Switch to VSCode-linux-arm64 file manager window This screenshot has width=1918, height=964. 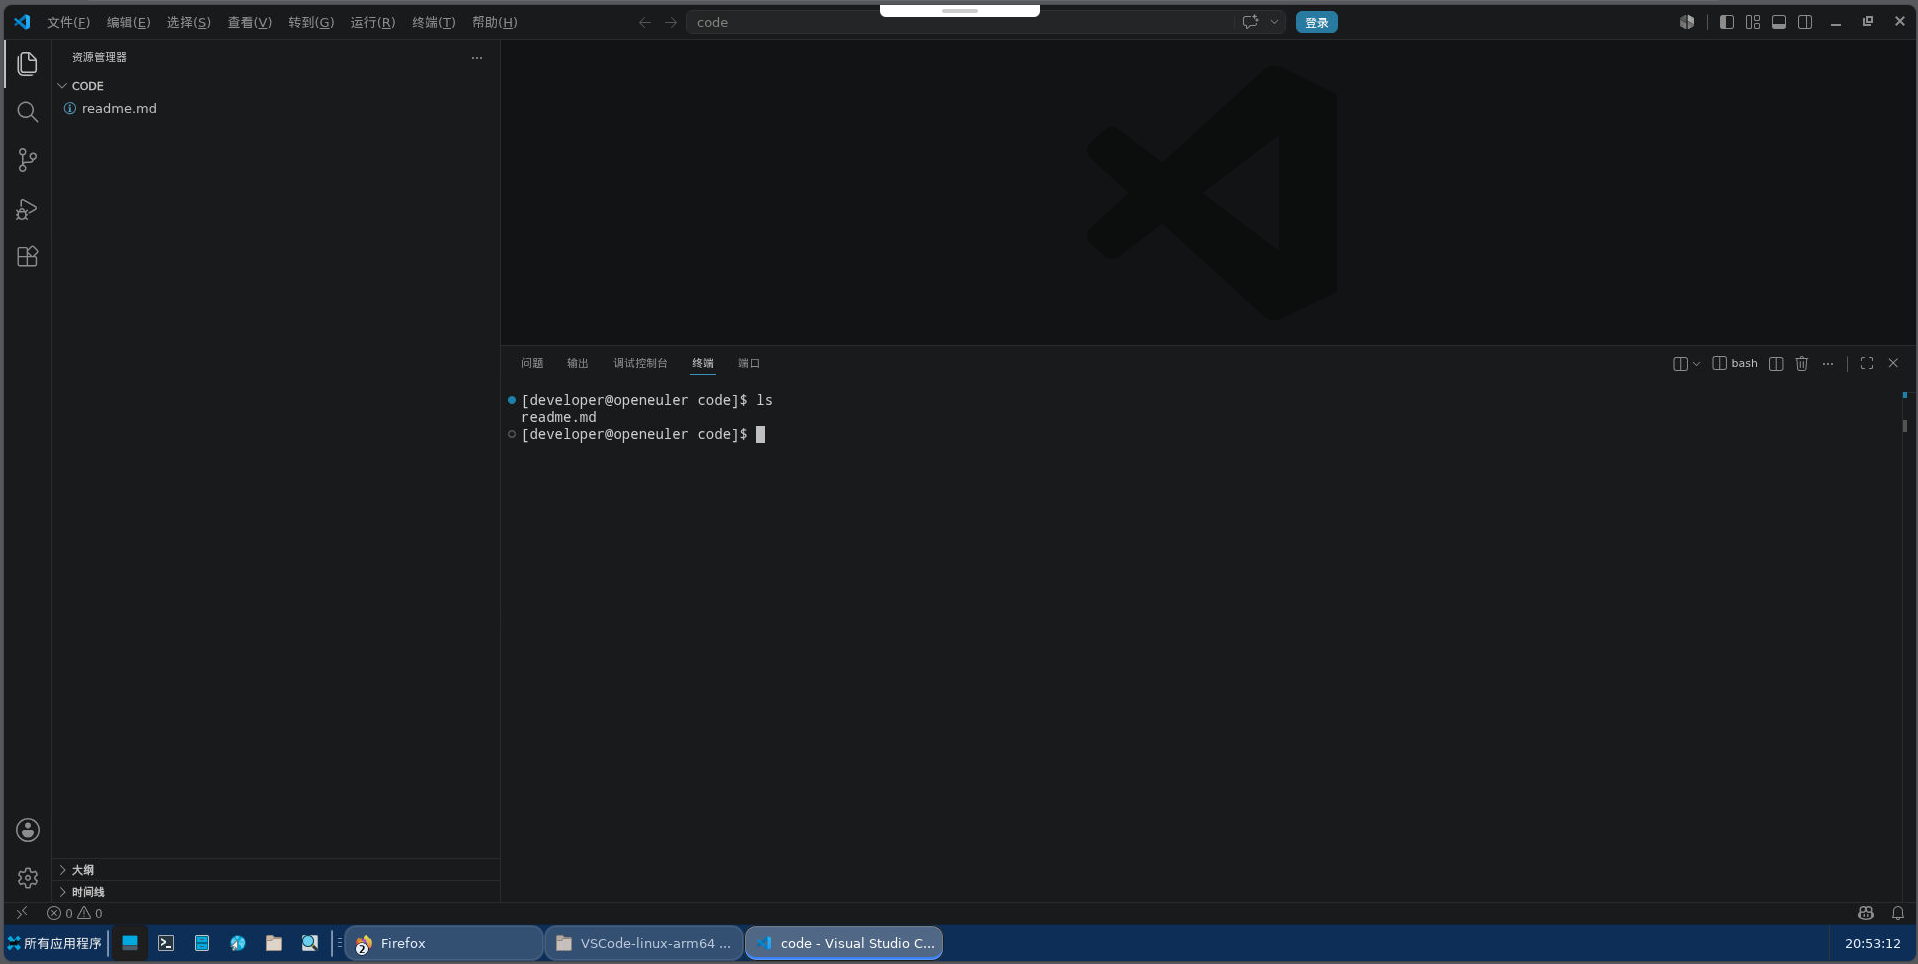click(x=643, y=943)
